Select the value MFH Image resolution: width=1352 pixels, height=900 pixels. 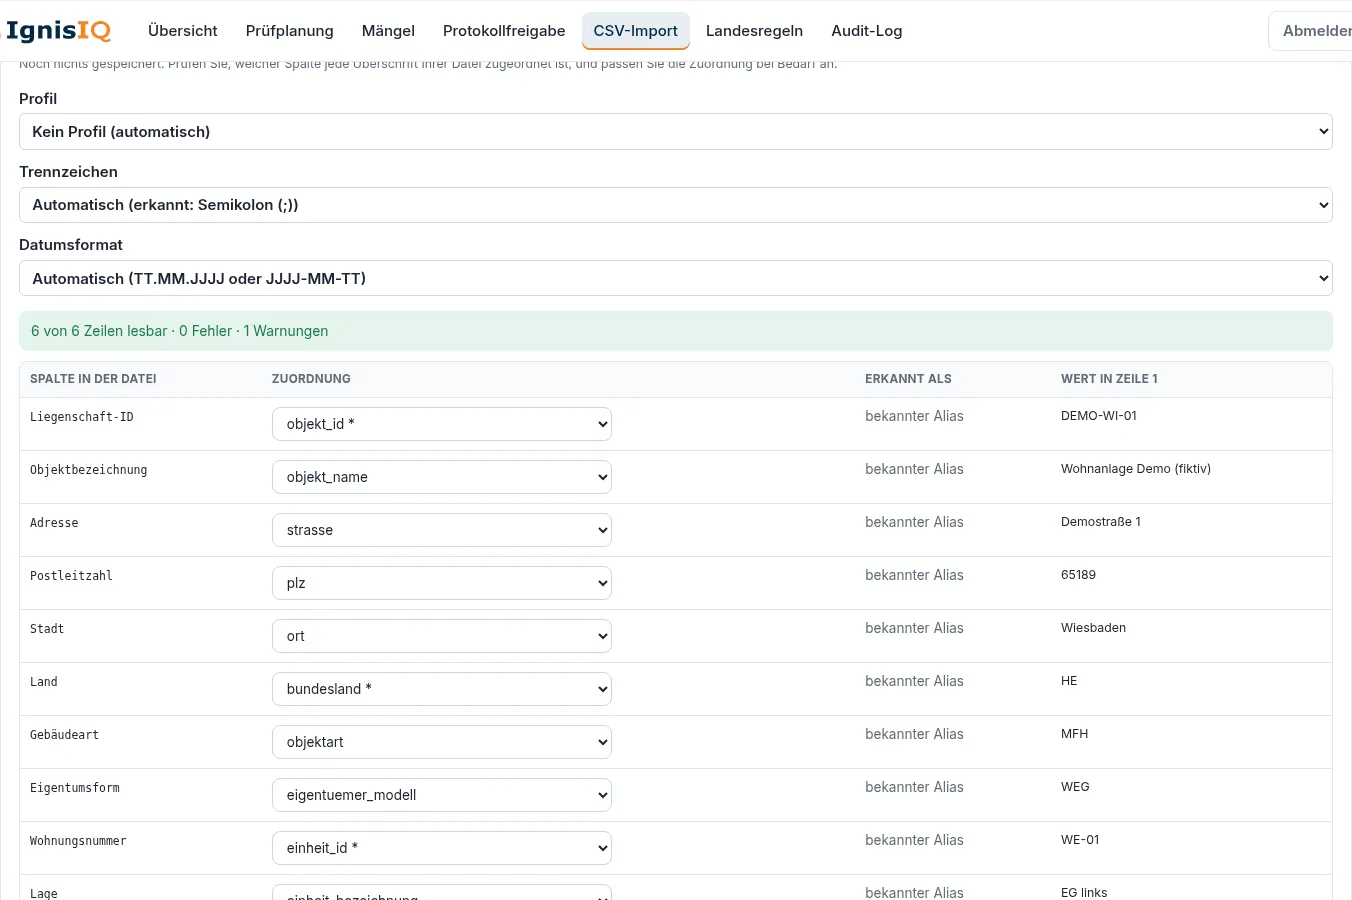click(x=1074, y=734)
